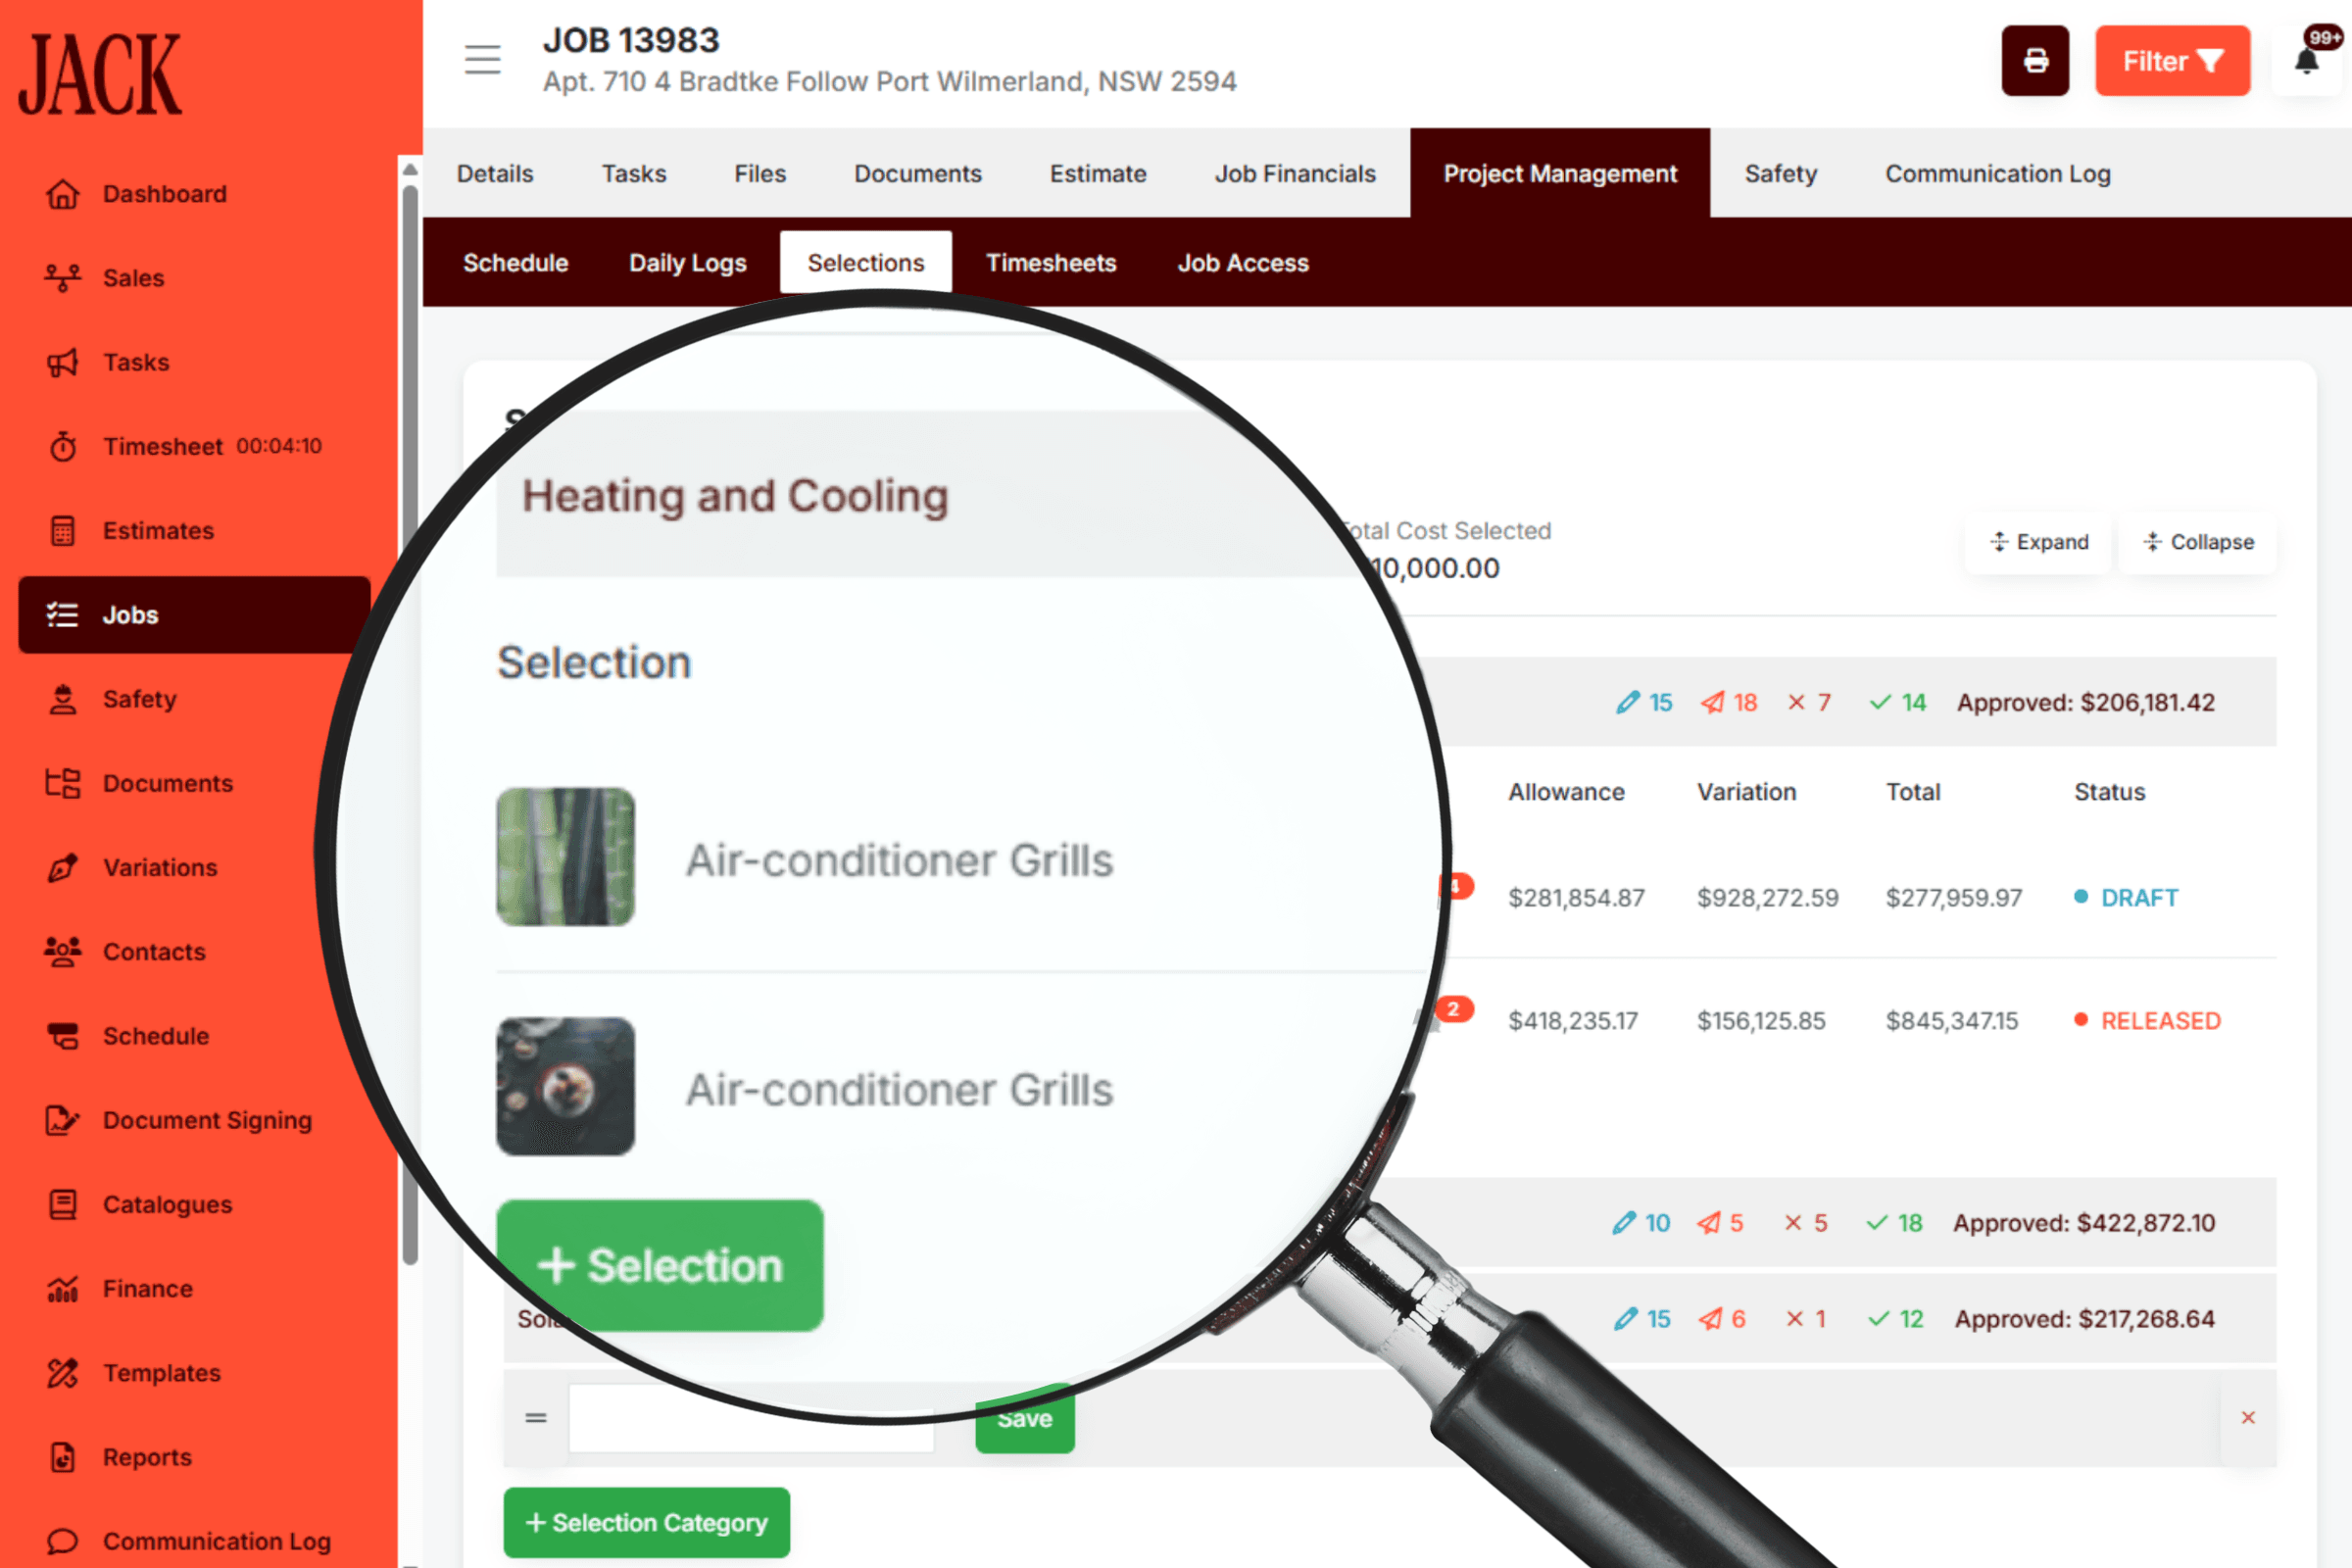Open Document Signing in sidebar
Viewport: 2352px width, 1568px height.
tap(207, 1121)
